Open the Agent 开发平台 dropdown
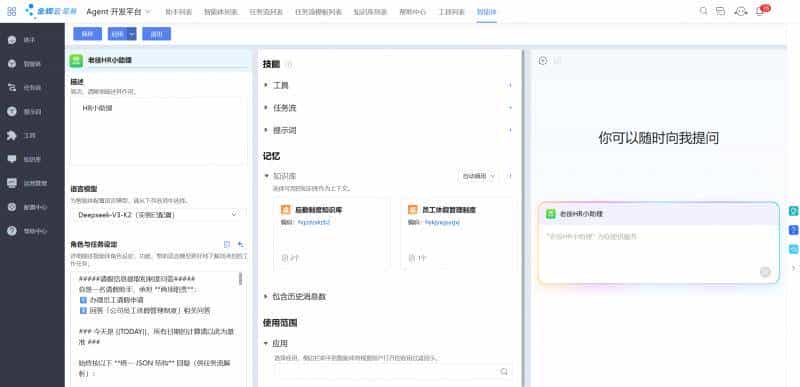The width and height of the screenshot is (800, 387). pos(118,11)
